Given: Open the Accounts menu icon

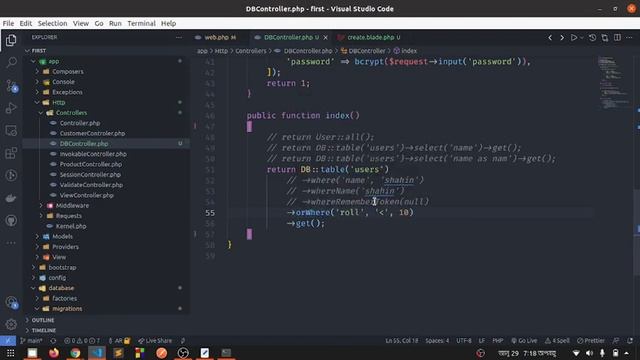Looking at the screenshot, I should click(x=11, y=302).
